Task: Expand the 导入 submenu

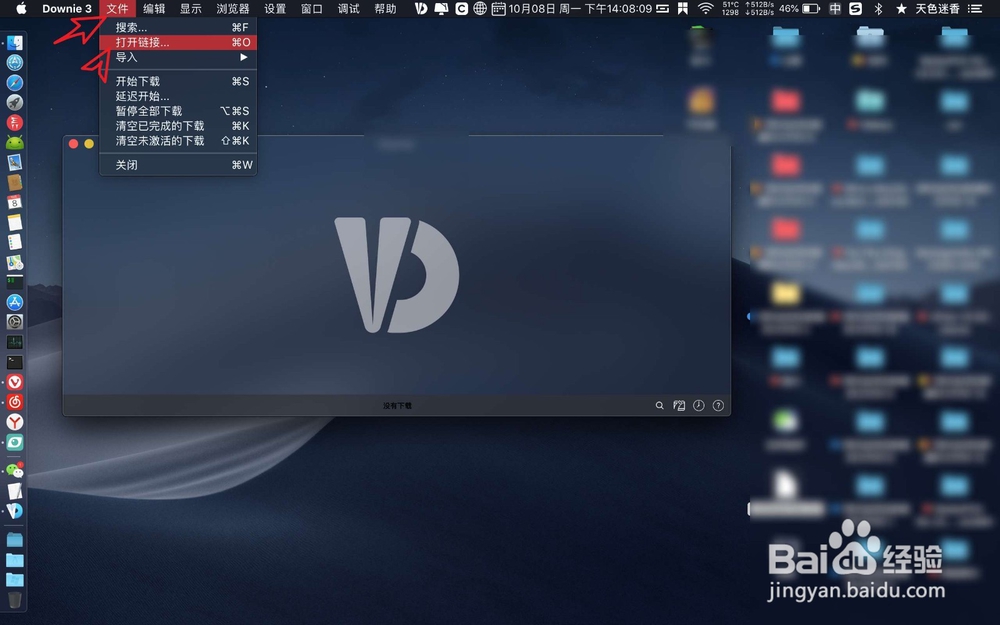Action: (178, 57)
